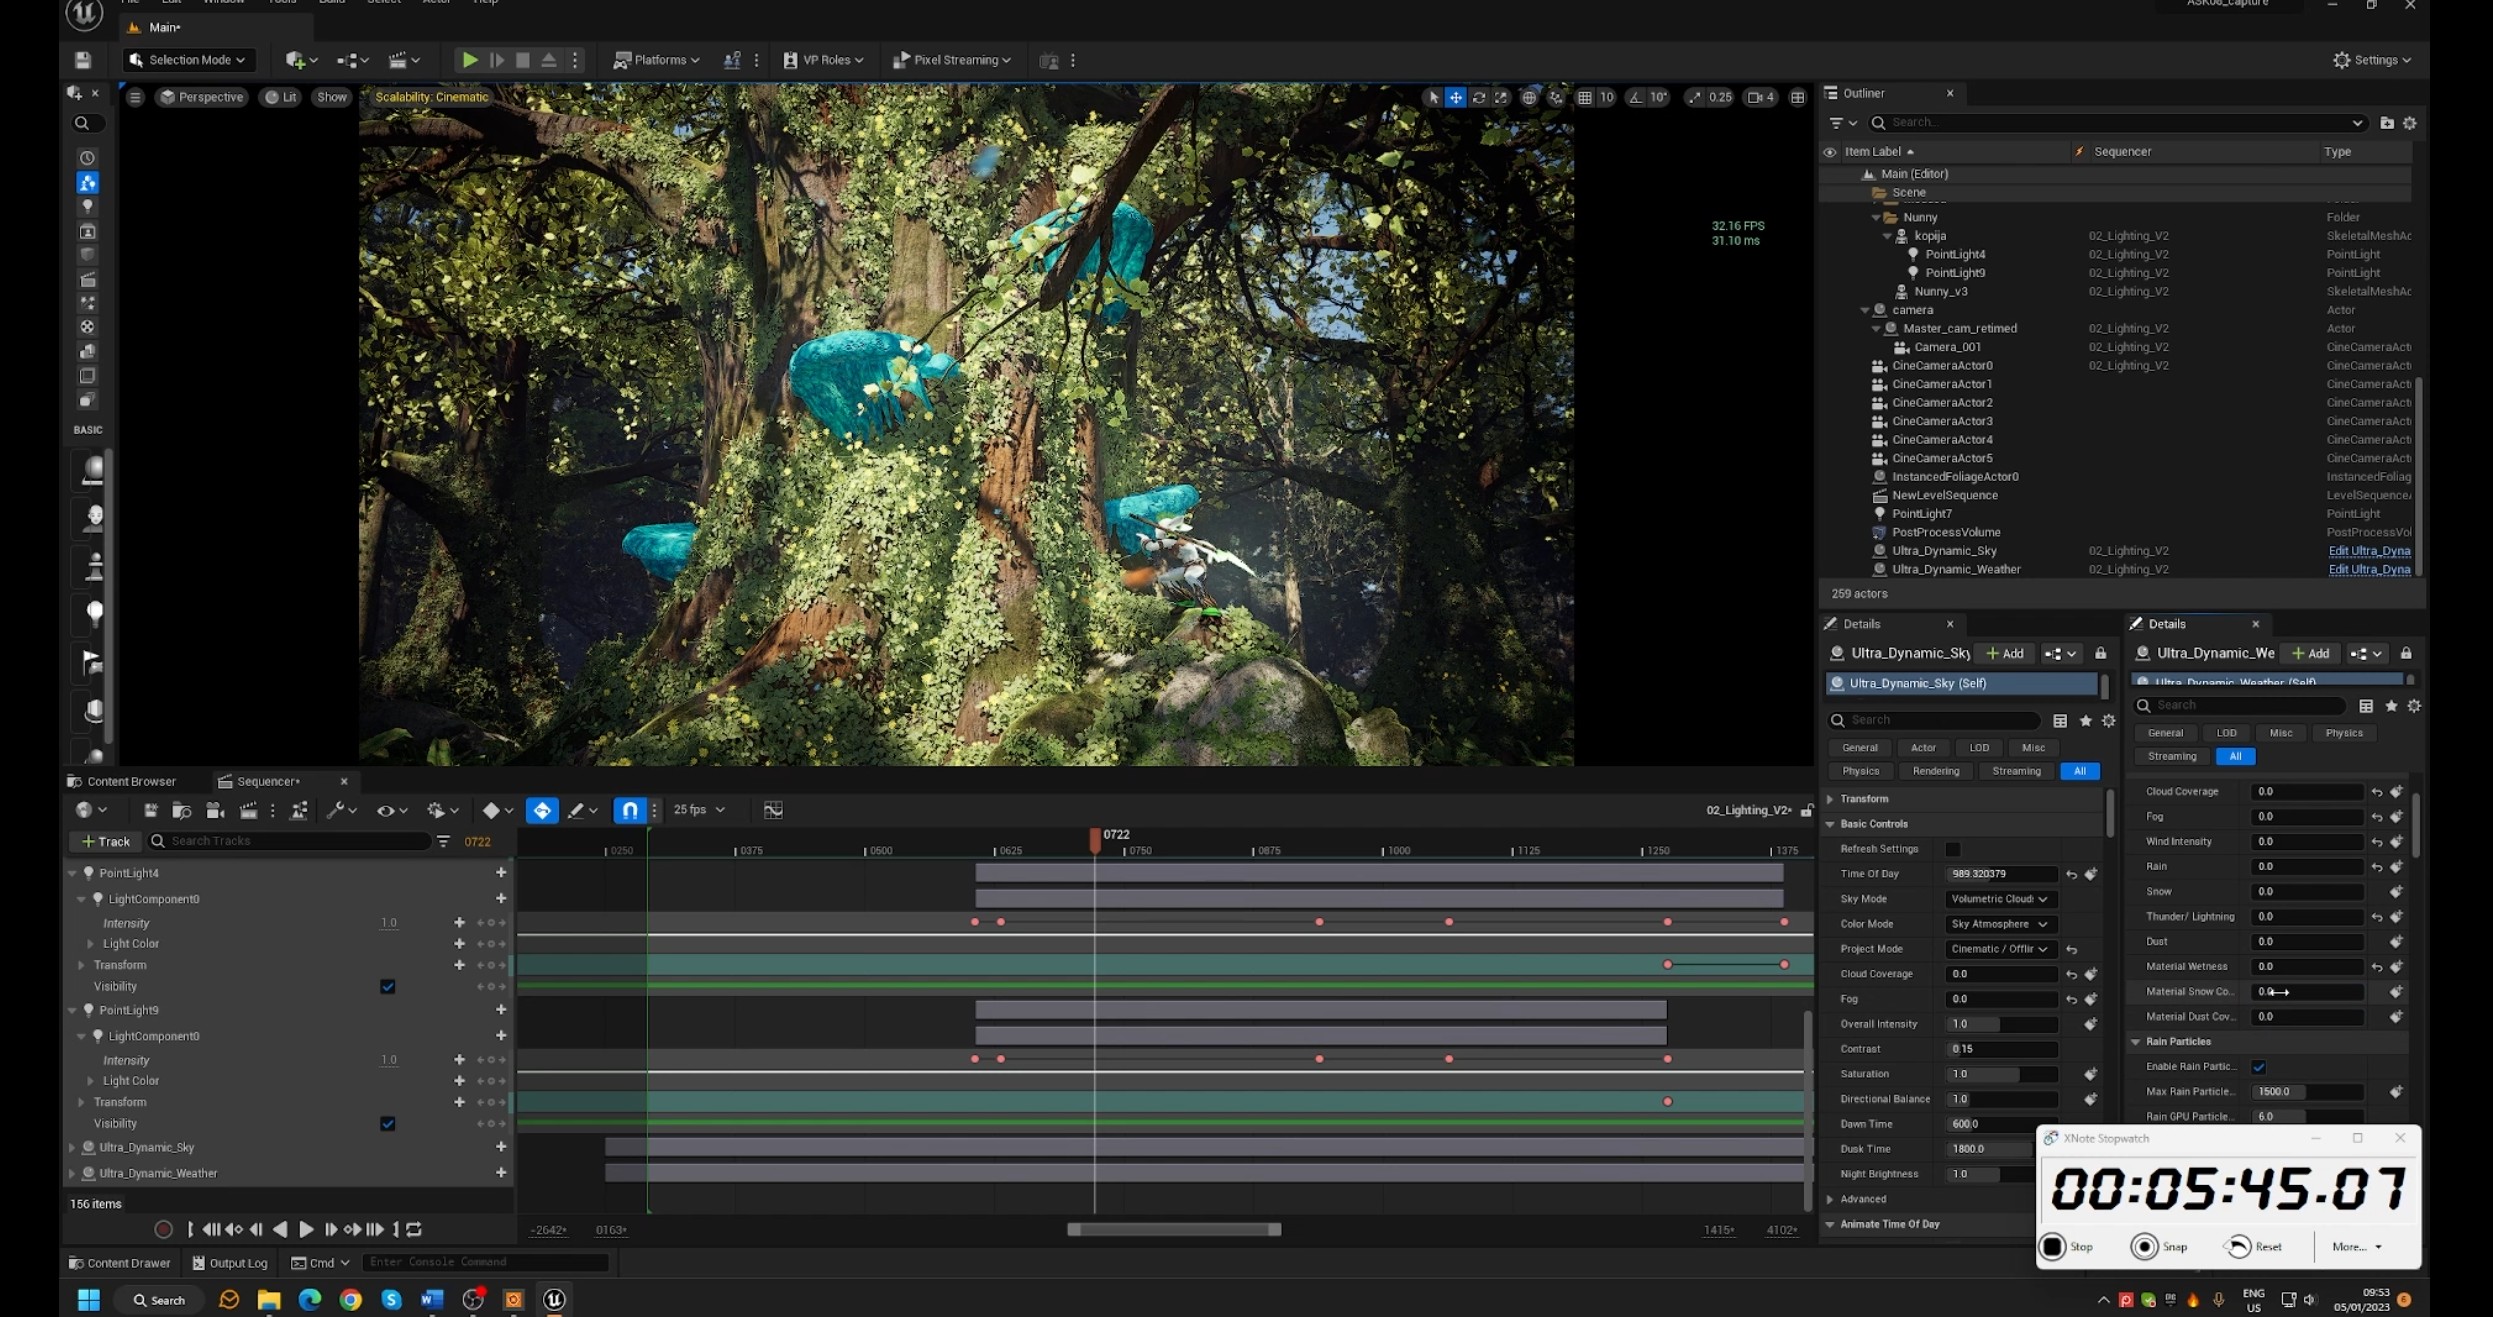Click the Edit Ultra_Dynamic_Sky link in Outliner

tap(2368, 551)
